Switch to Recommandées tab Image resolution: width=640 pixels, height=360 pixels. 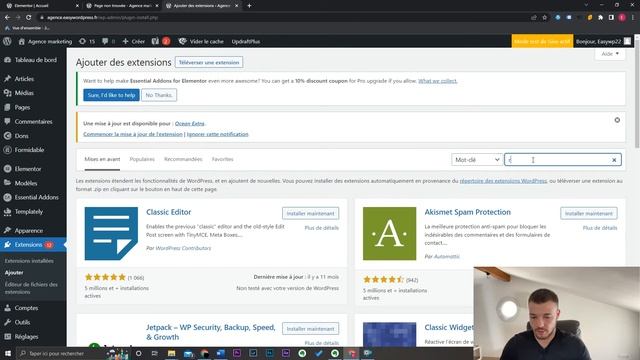click(x=183, y=159)
